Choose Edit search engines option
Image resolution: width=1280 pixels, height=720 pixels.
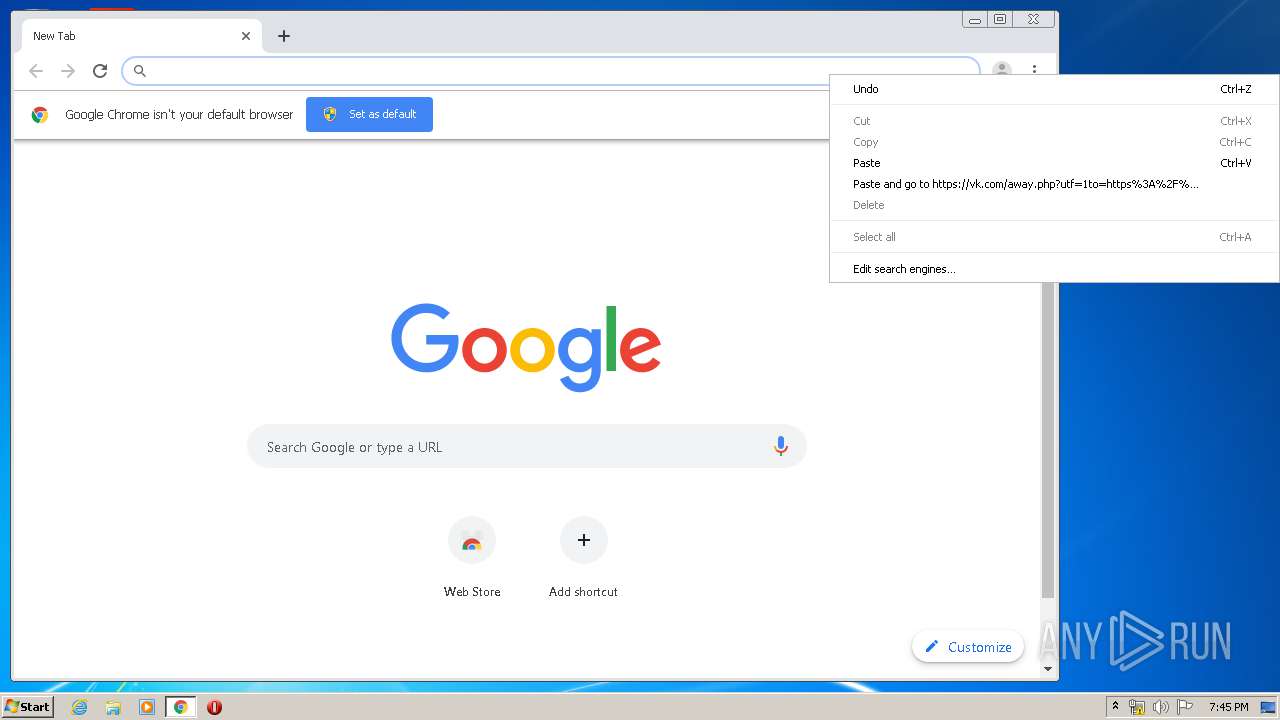click(1054, 269)
